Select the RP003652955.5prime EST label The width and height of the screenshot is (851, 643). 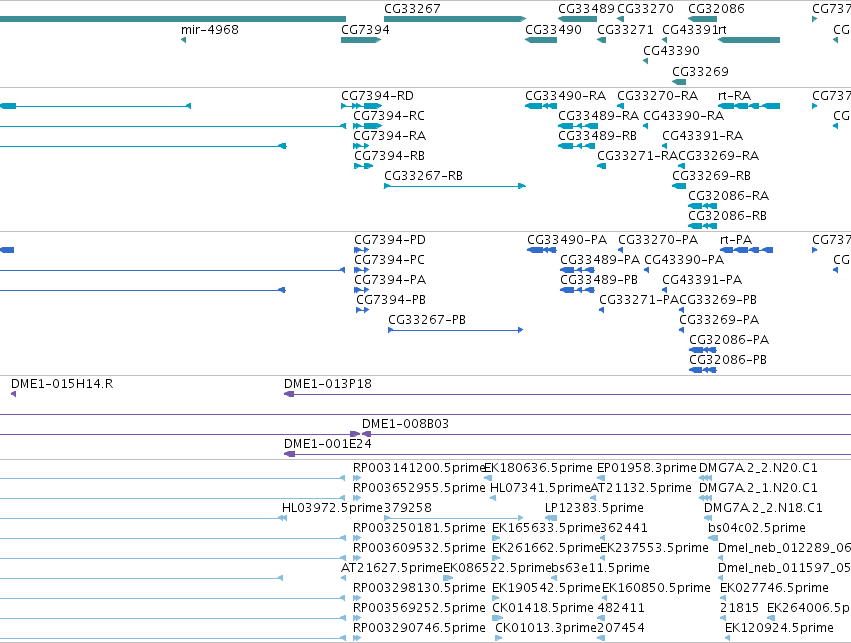point(419,488)
